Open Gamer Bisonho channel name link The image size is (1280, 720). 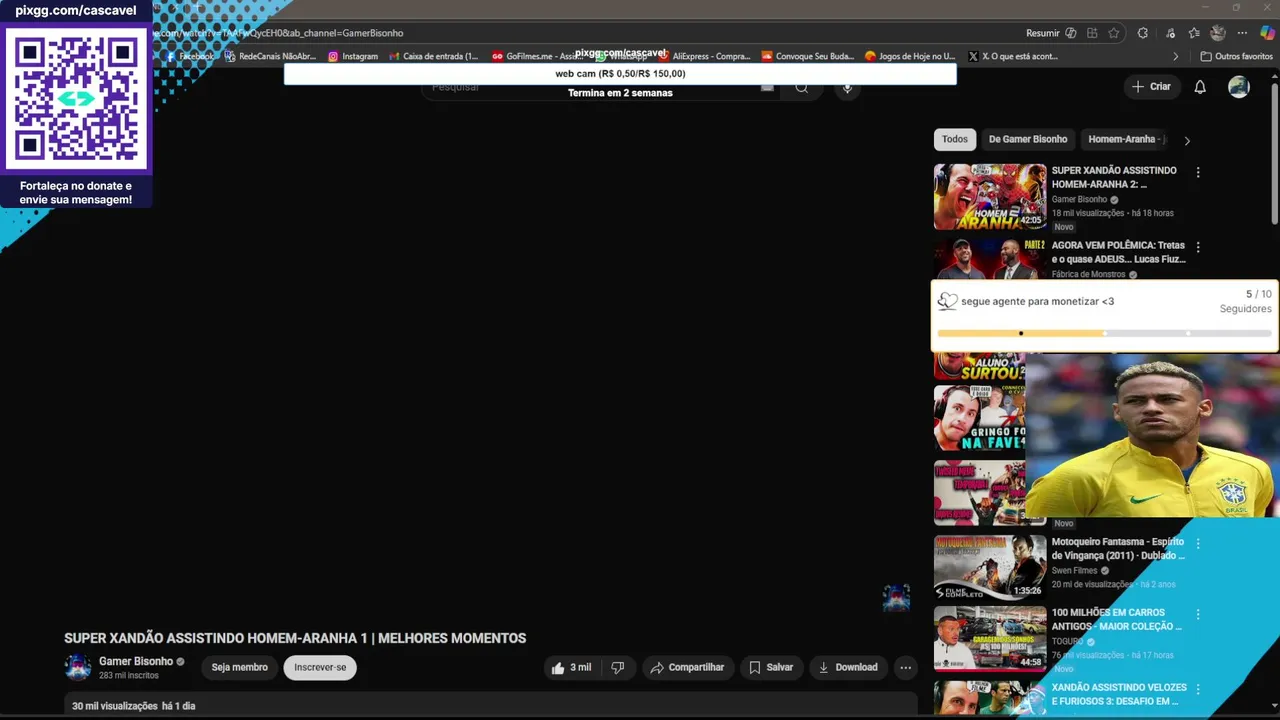136,661
